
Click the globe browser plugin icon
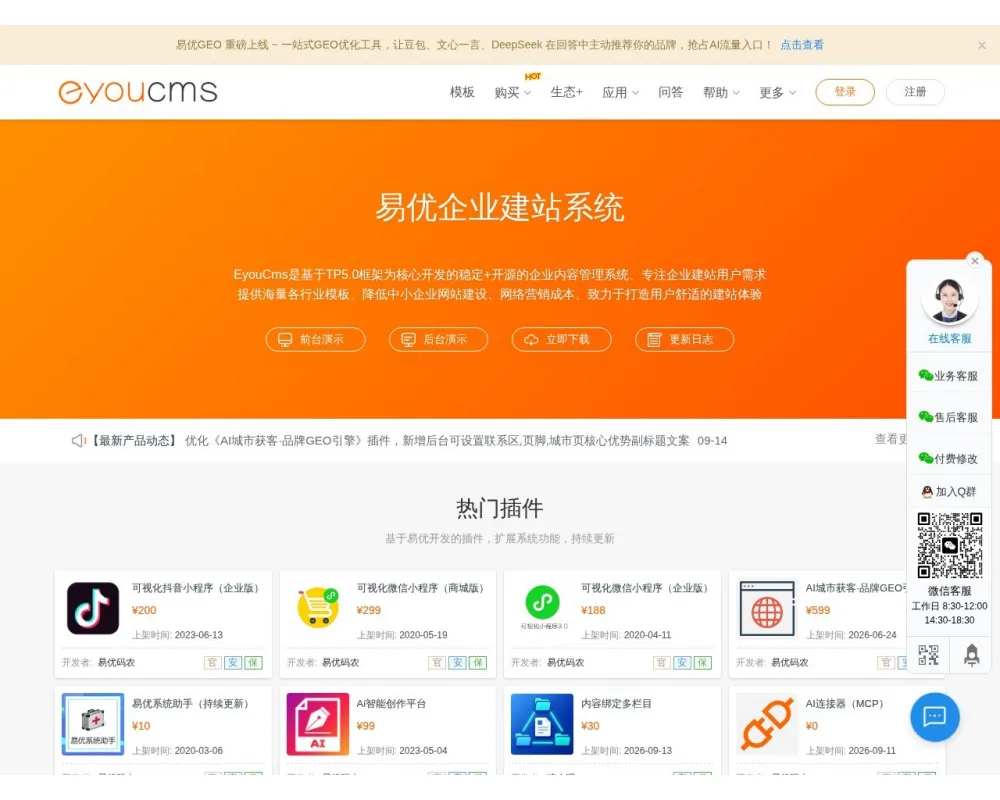click(767, 610)
